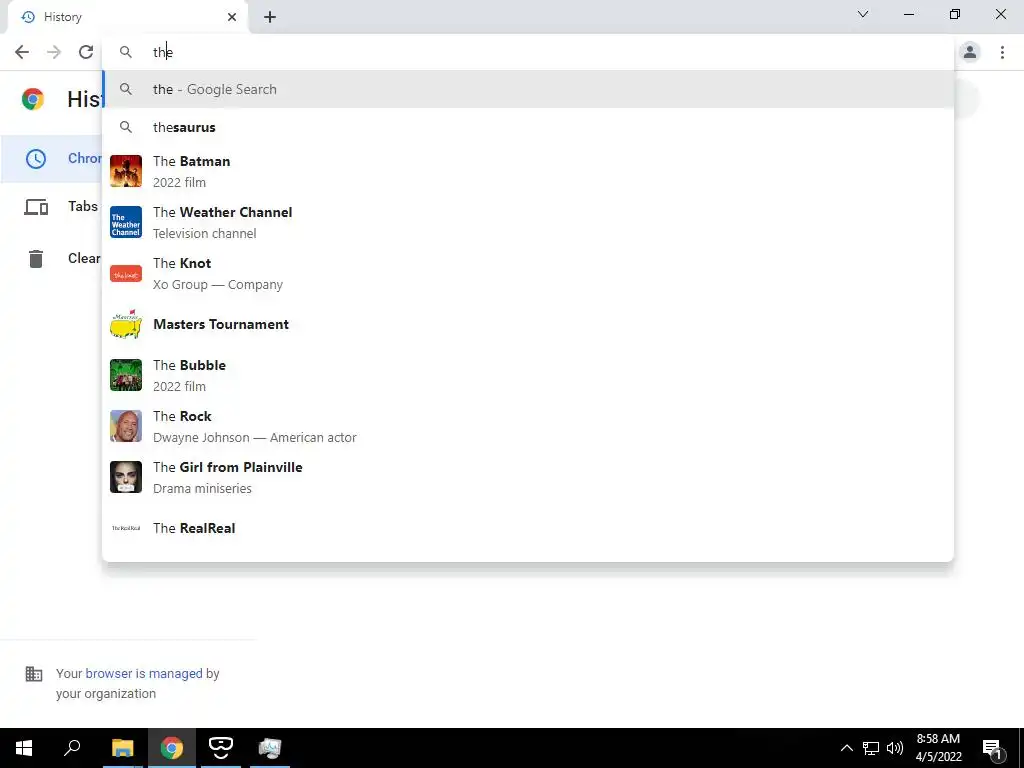Screen dimensions: 1024x768
Task: Click the search icon in the address bar
Action: 126,52
